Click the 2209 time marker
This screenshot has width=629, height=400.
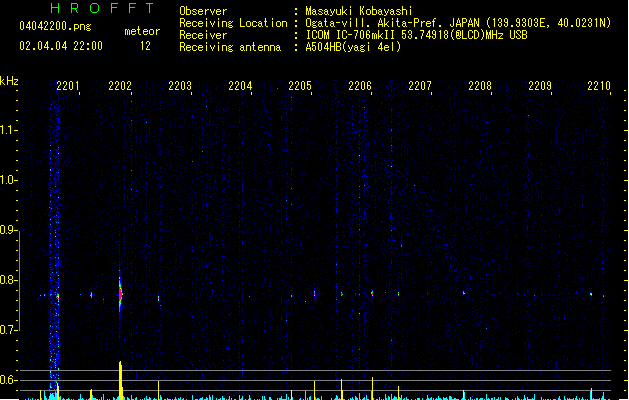pos(540,86)
